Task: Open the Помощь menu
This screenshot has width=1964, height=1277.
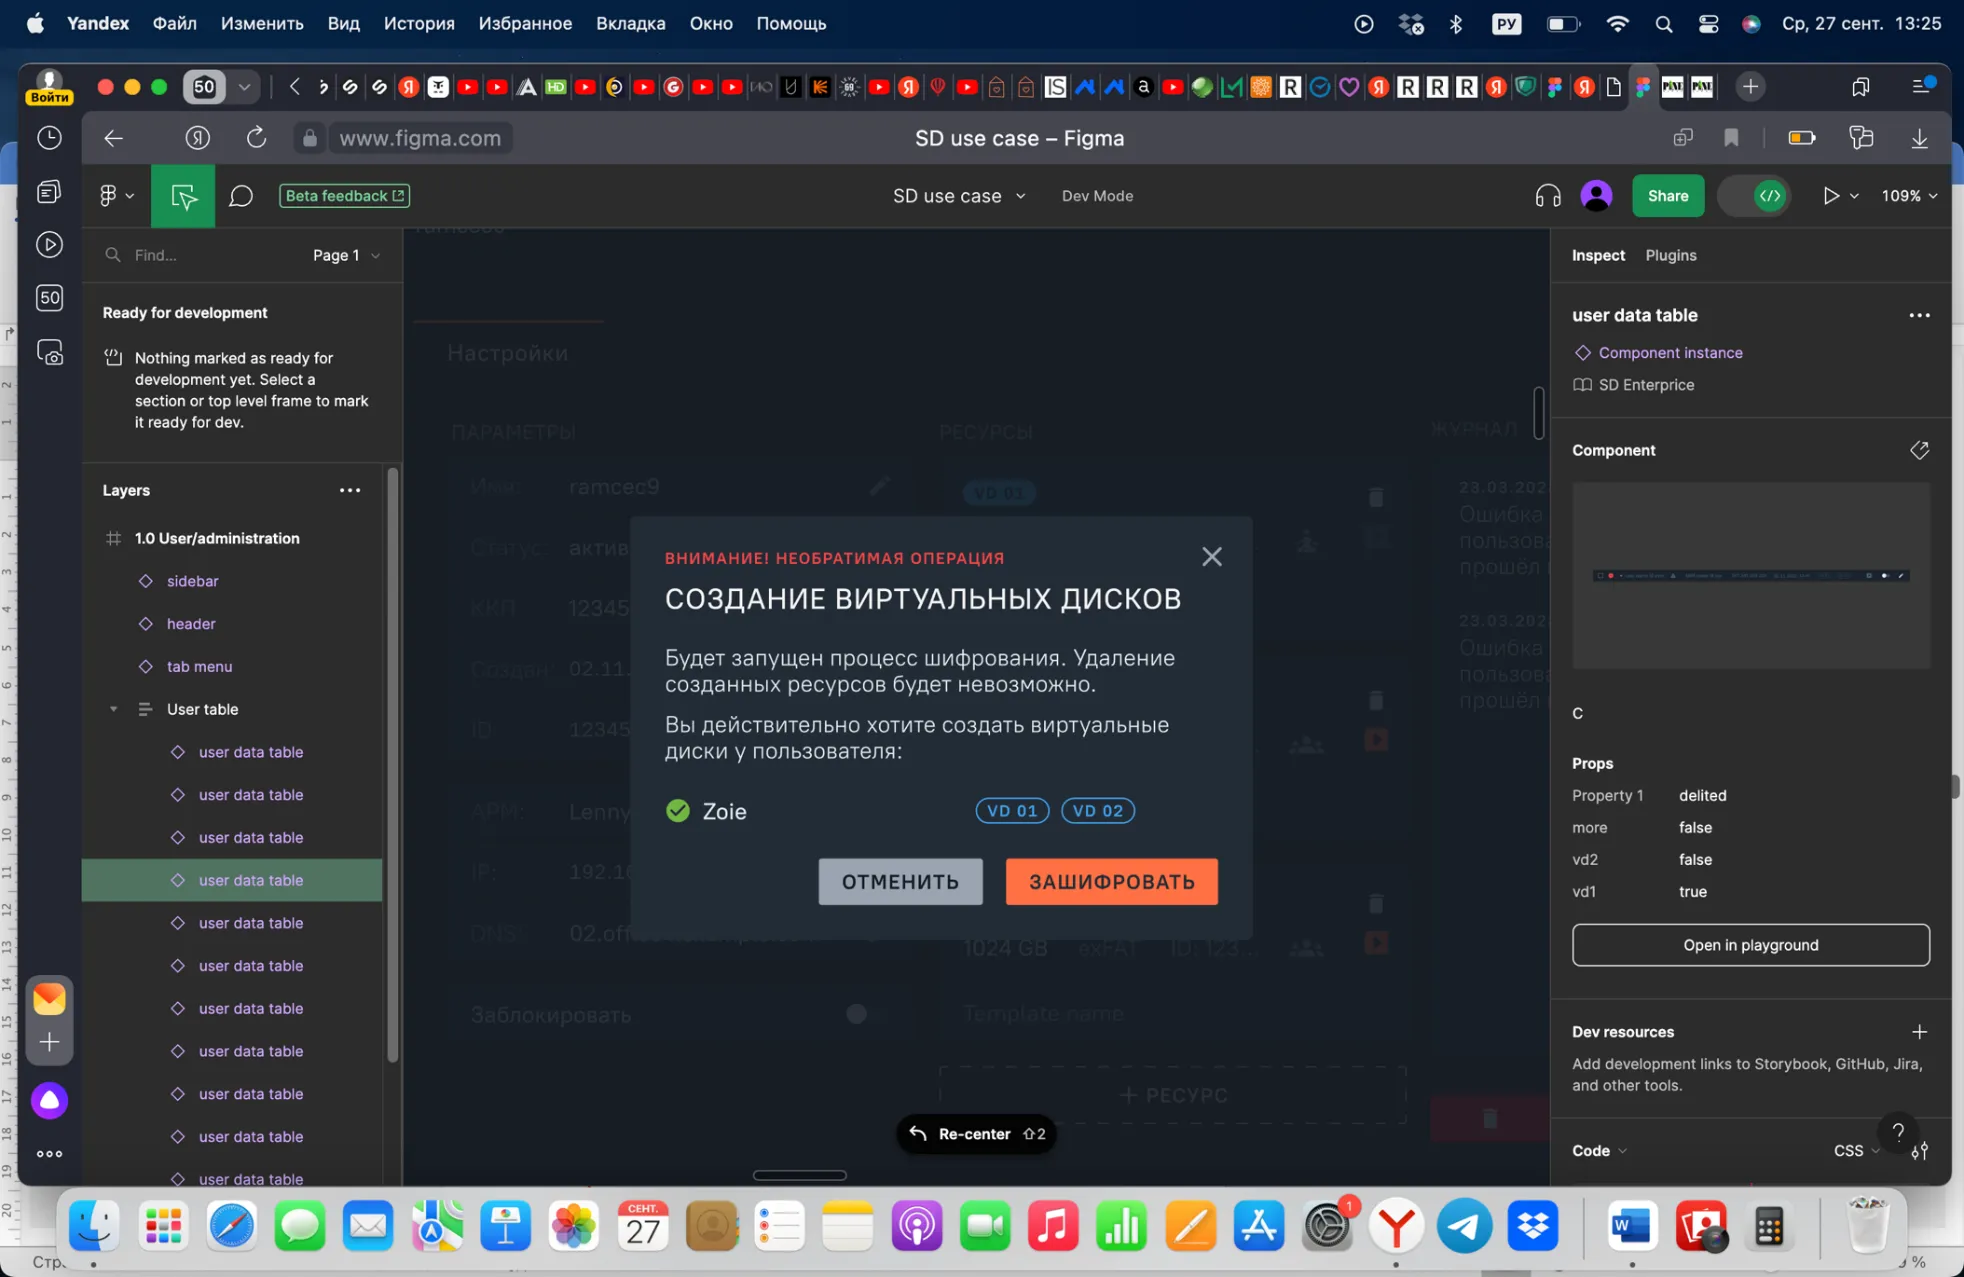Action: pyautogui.click(x=791, y=24)
